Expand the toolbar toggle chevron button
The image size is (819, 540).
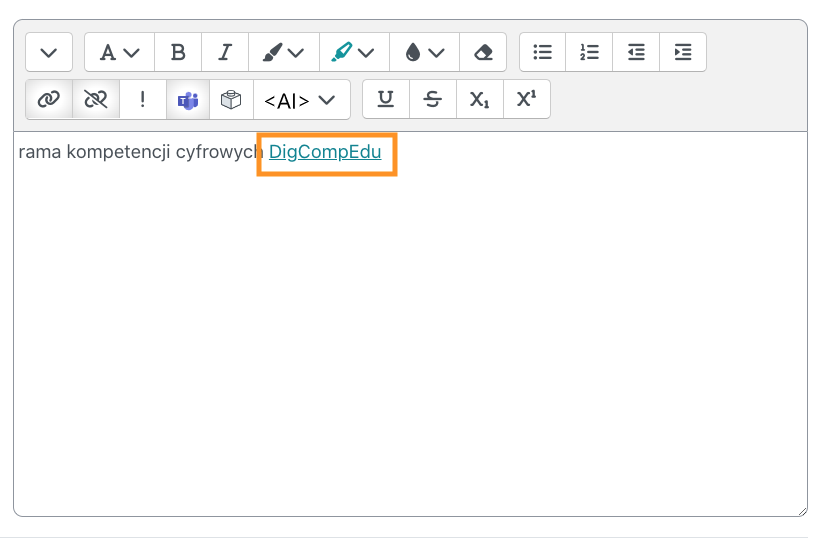click(x=49, y=52)
